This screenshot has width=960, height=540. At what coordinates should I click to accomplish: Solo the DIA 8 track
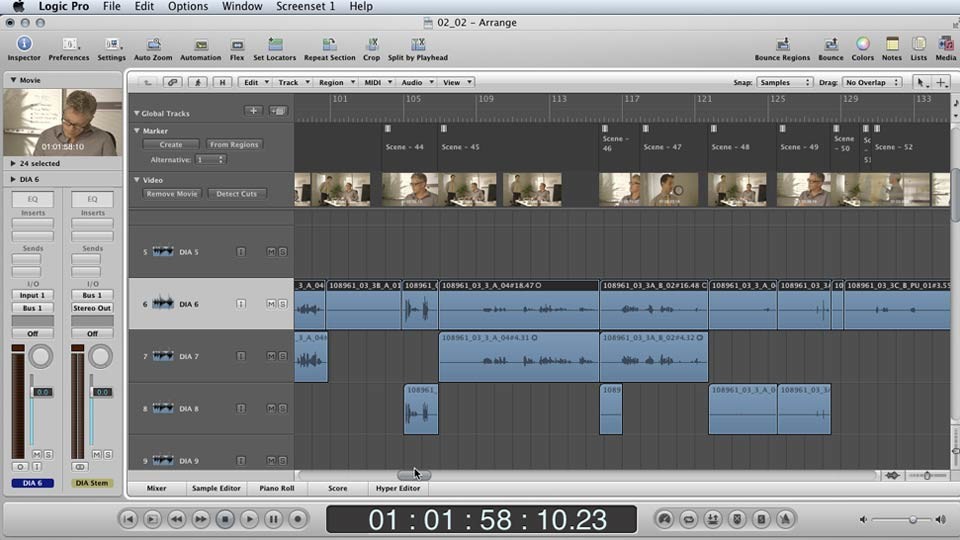282,408
